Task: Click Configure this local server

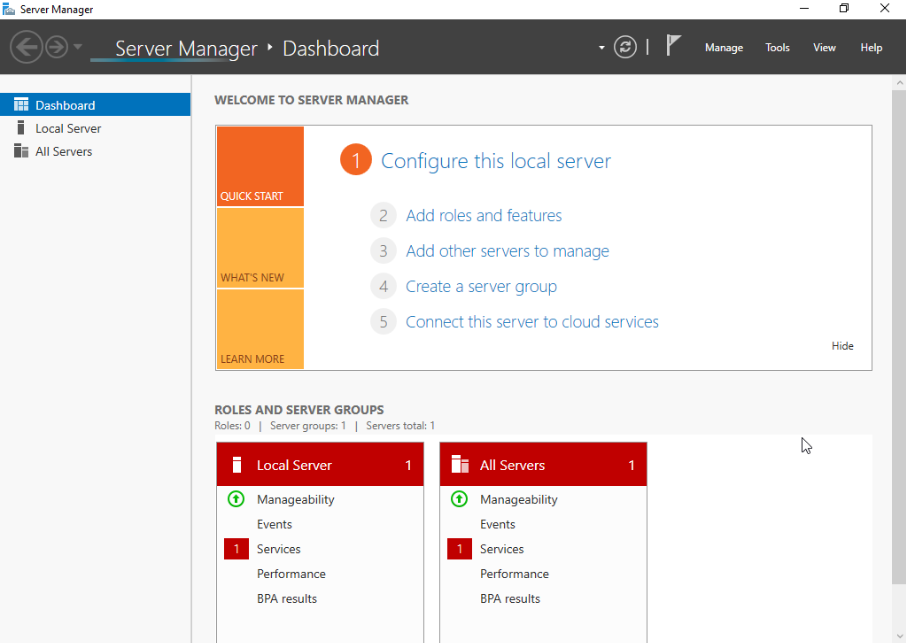Action: click(x=495, y=161)
